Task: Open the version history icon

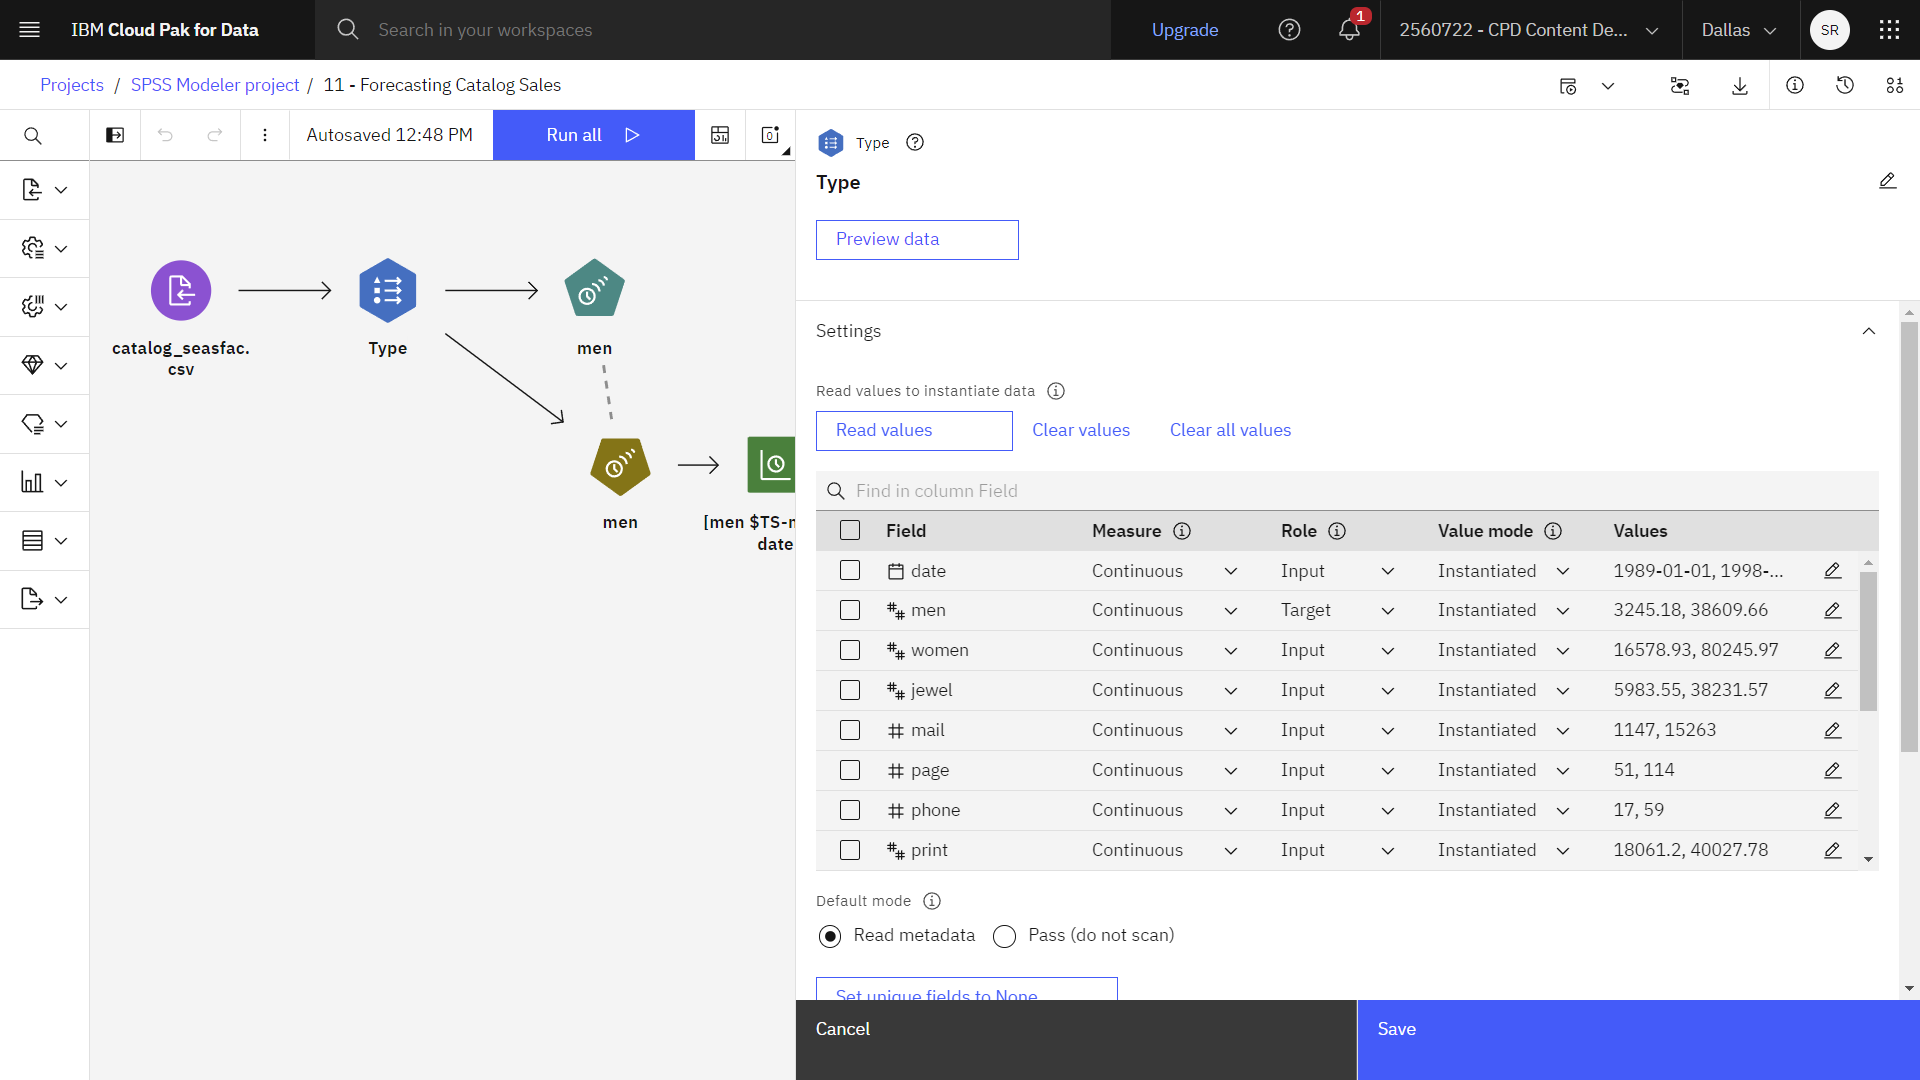Action: click(1845, 86)
